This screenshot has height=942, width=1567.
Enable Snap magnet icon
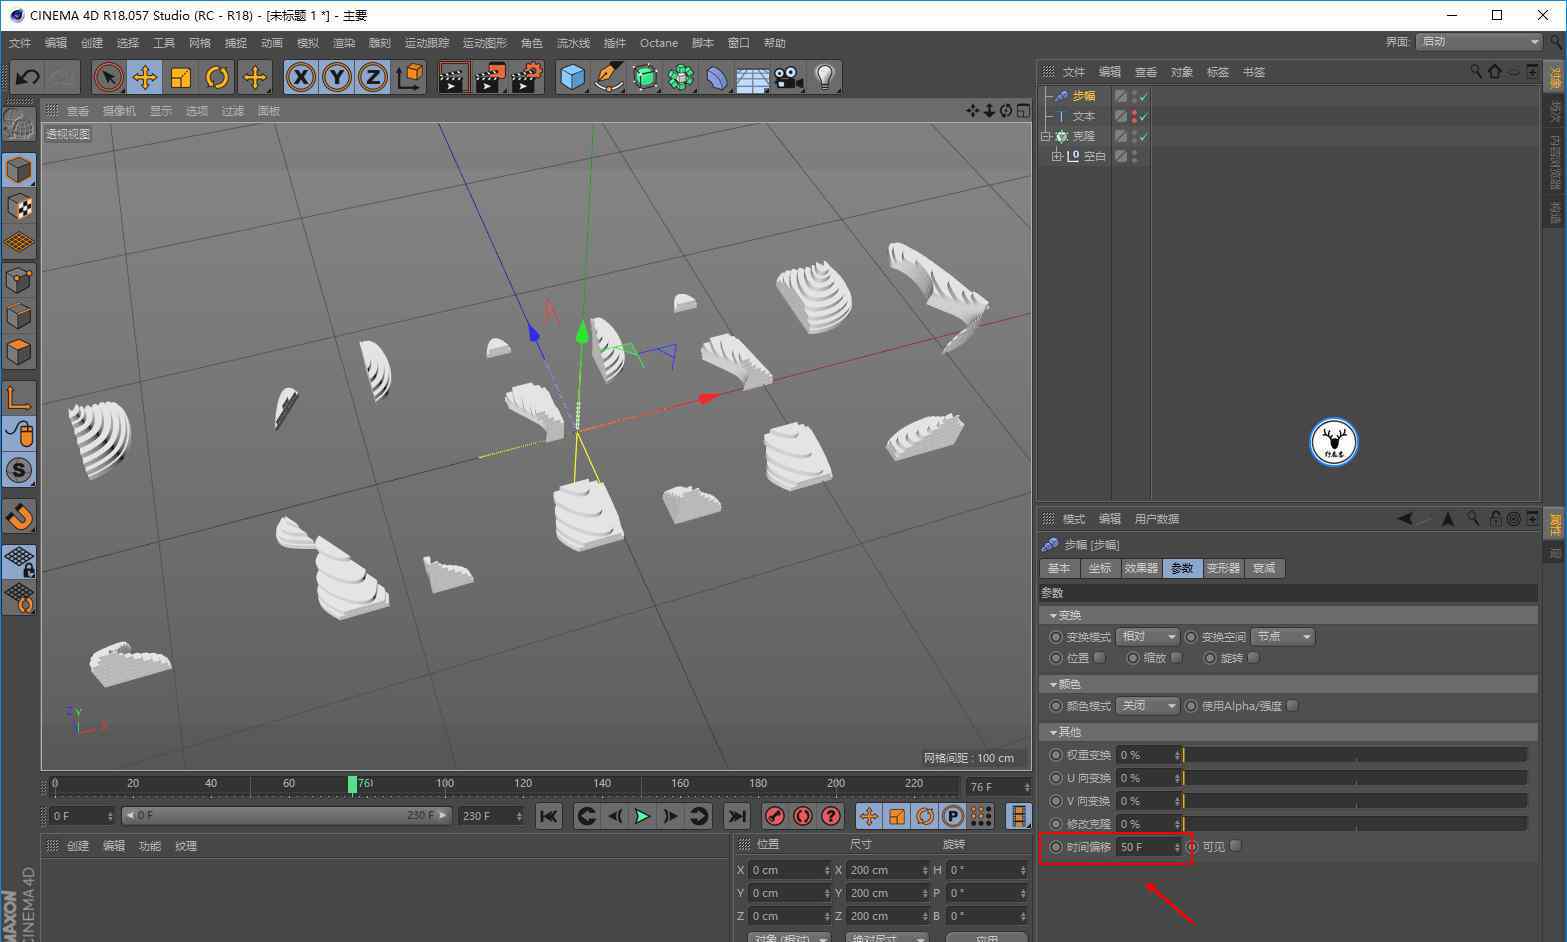pos(19,516)
